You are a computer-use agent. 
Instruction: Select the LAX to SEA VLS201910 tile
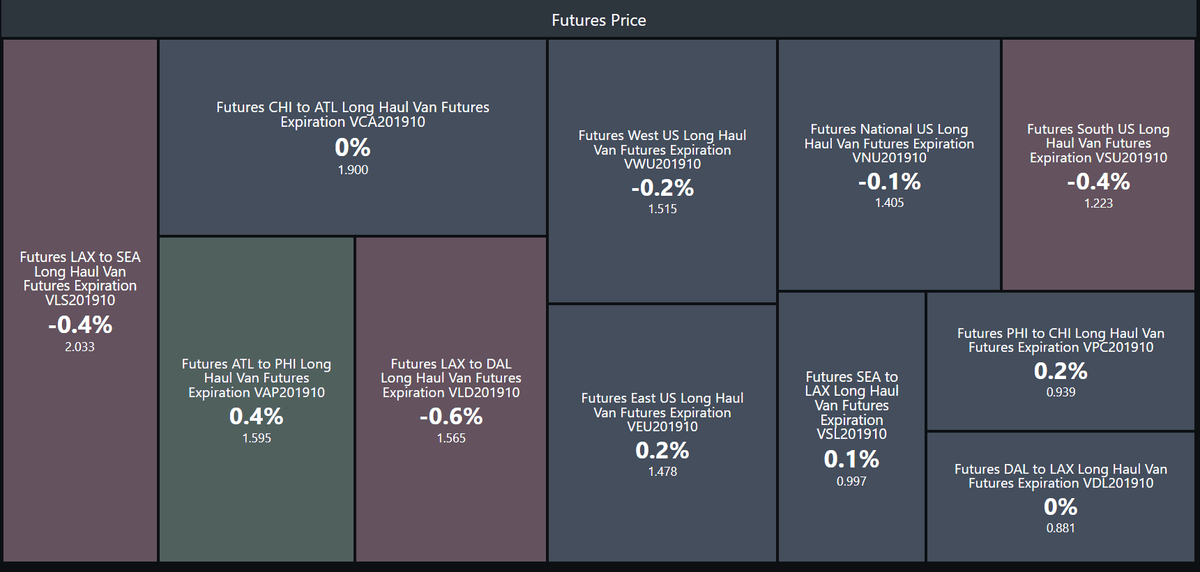point(80,300)
